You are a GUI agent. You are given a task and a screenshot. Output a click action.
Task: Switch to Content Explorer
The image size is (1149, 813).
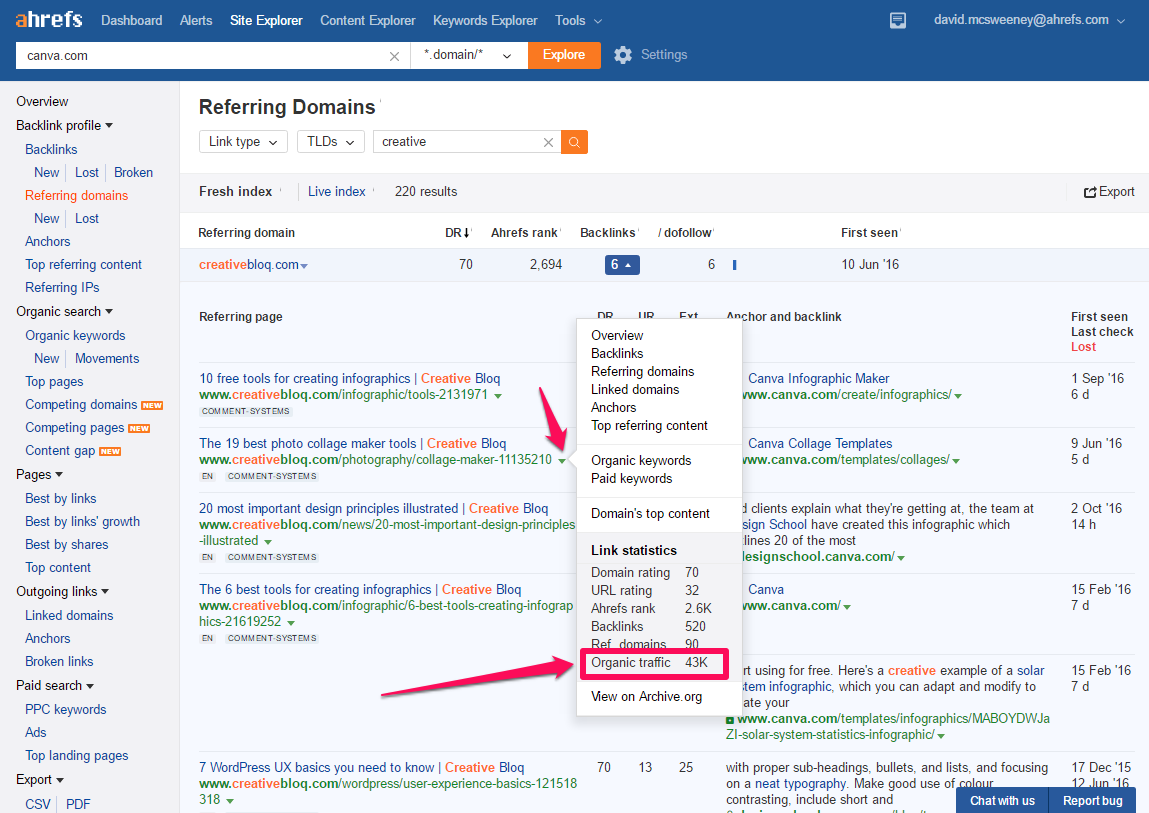click(368, 21)
